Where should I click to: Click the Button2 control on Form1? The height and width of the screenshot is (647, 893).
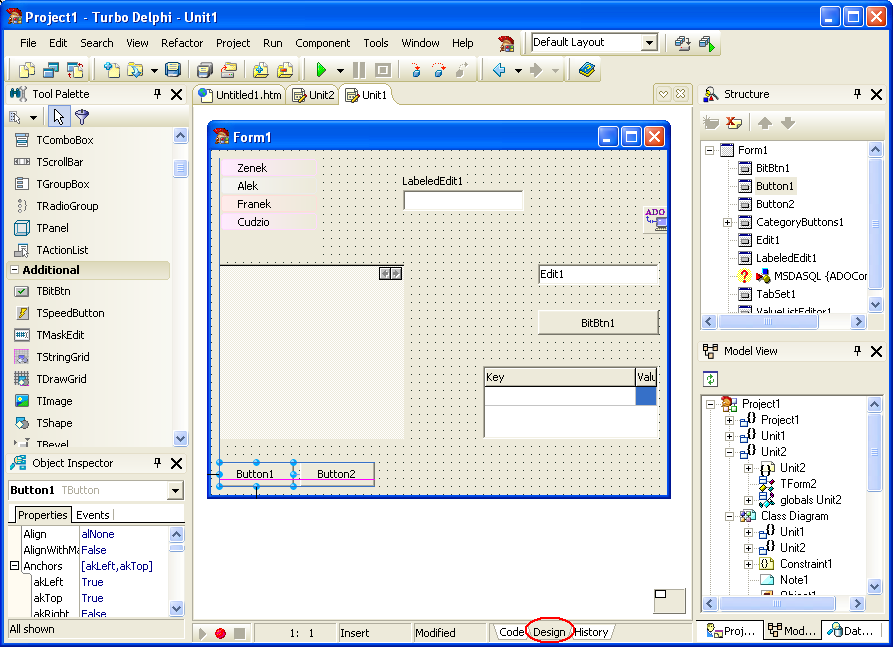click(336, 474)
